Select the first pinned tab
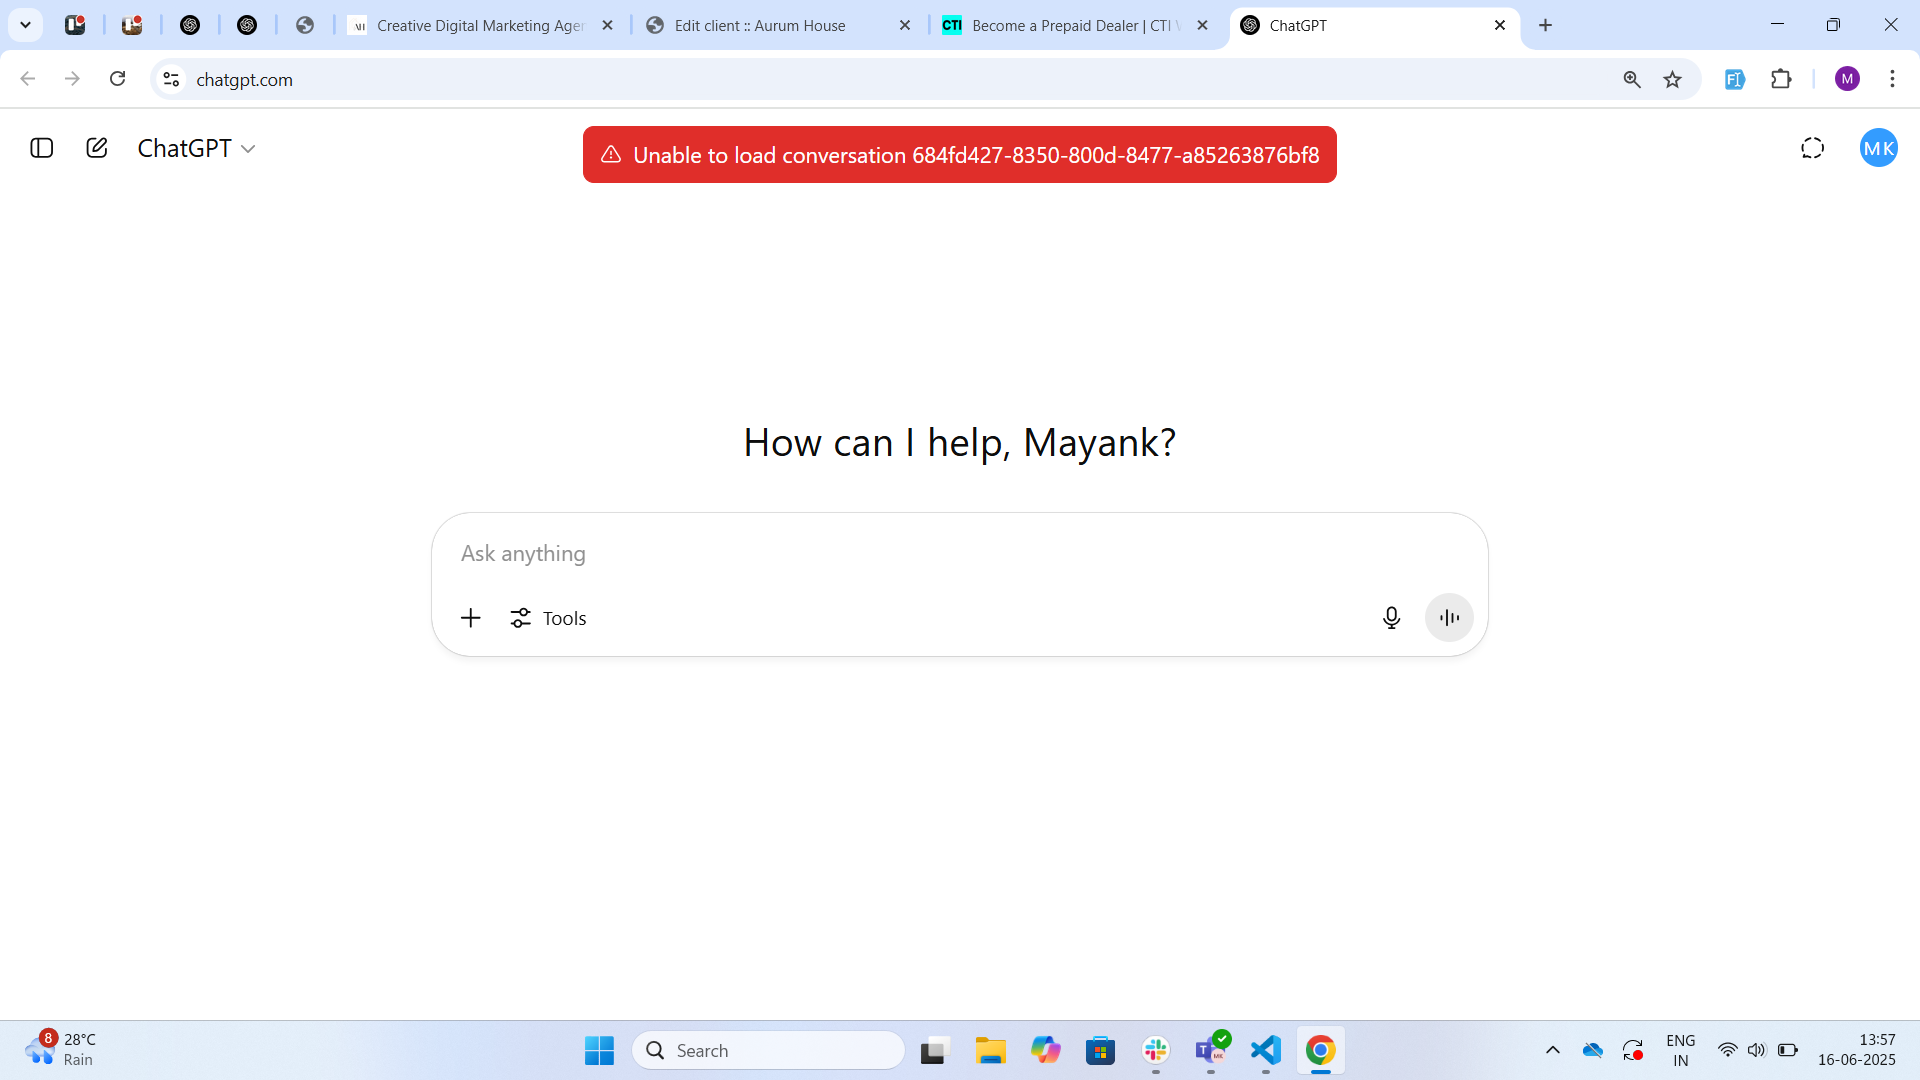The image size is (1920, 1080). (x=75, y=25)
